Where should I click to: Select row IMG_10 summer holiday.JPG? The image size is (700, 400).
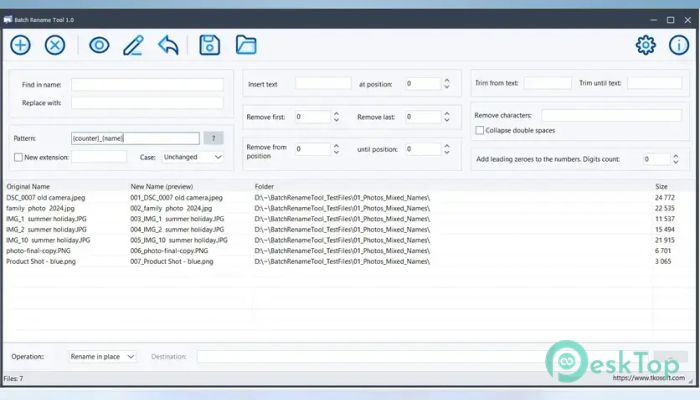349,240
